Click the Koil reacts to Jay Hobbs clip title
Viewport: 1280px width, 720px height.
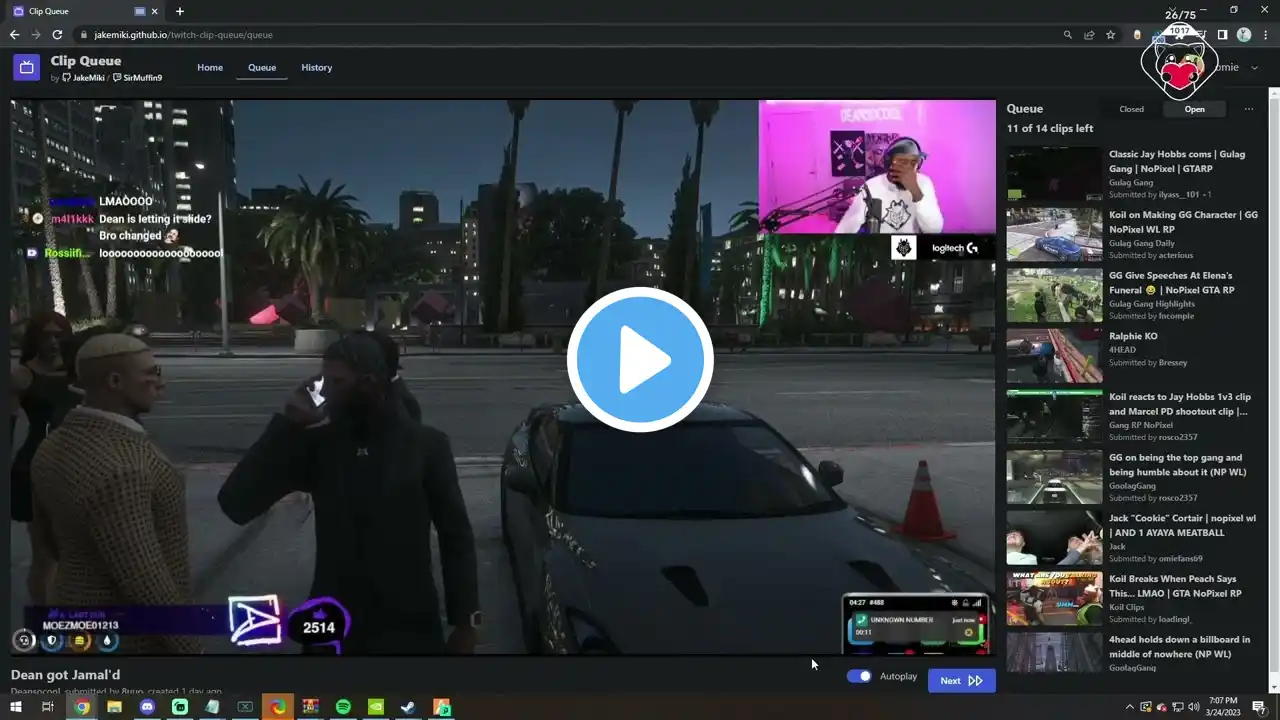pyautogui.click(x=1180, y=404)
